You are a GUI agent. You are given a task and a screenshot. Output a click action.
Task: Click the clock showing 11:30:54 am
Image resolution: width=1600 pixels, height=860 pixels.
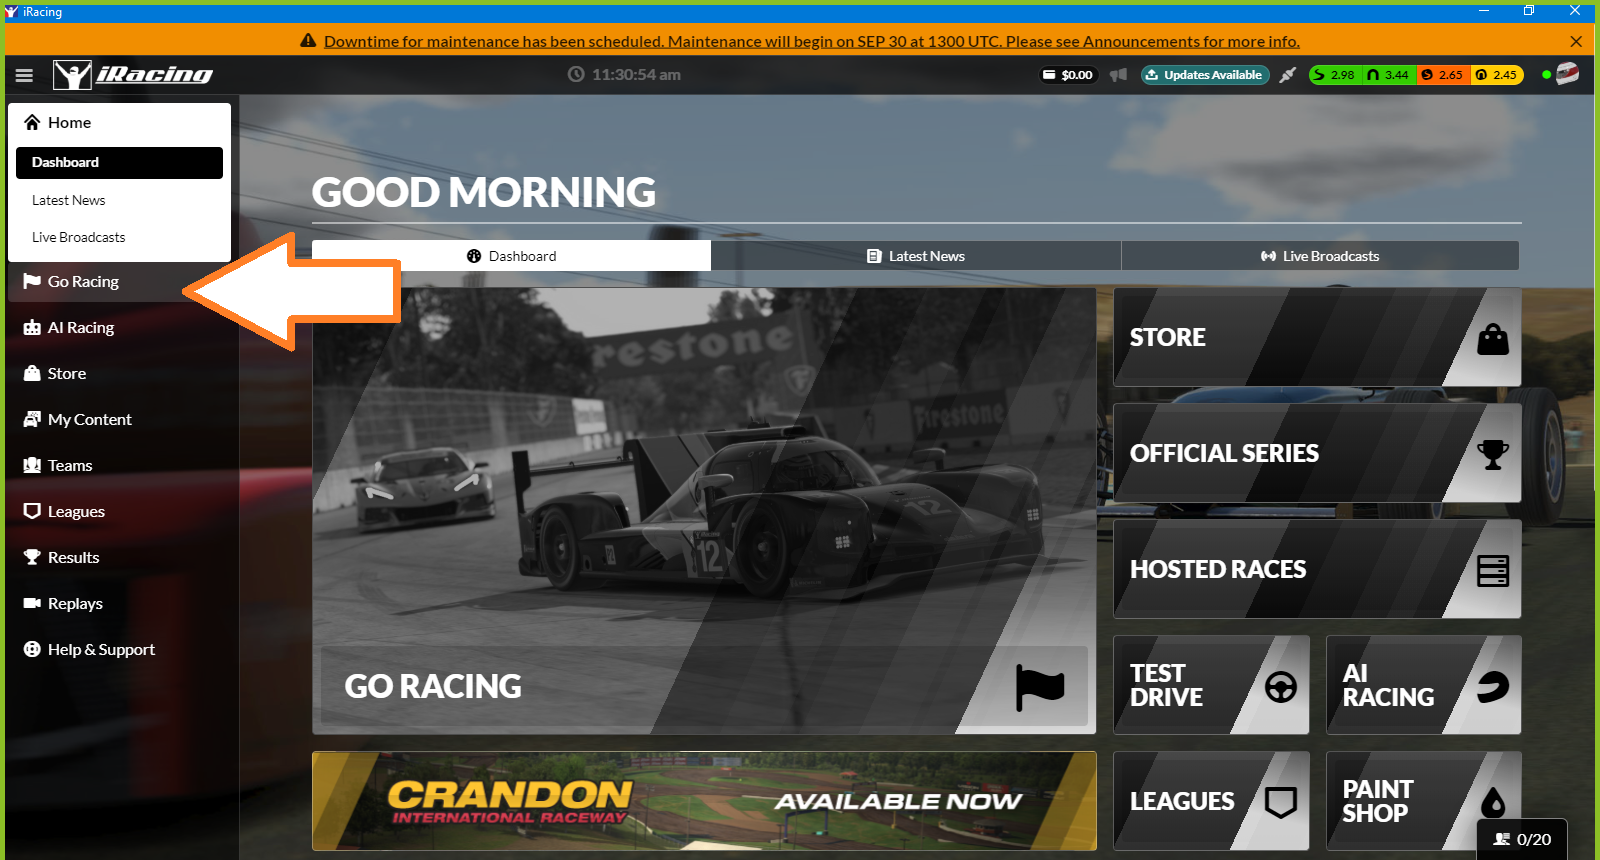tap(625, 75)
